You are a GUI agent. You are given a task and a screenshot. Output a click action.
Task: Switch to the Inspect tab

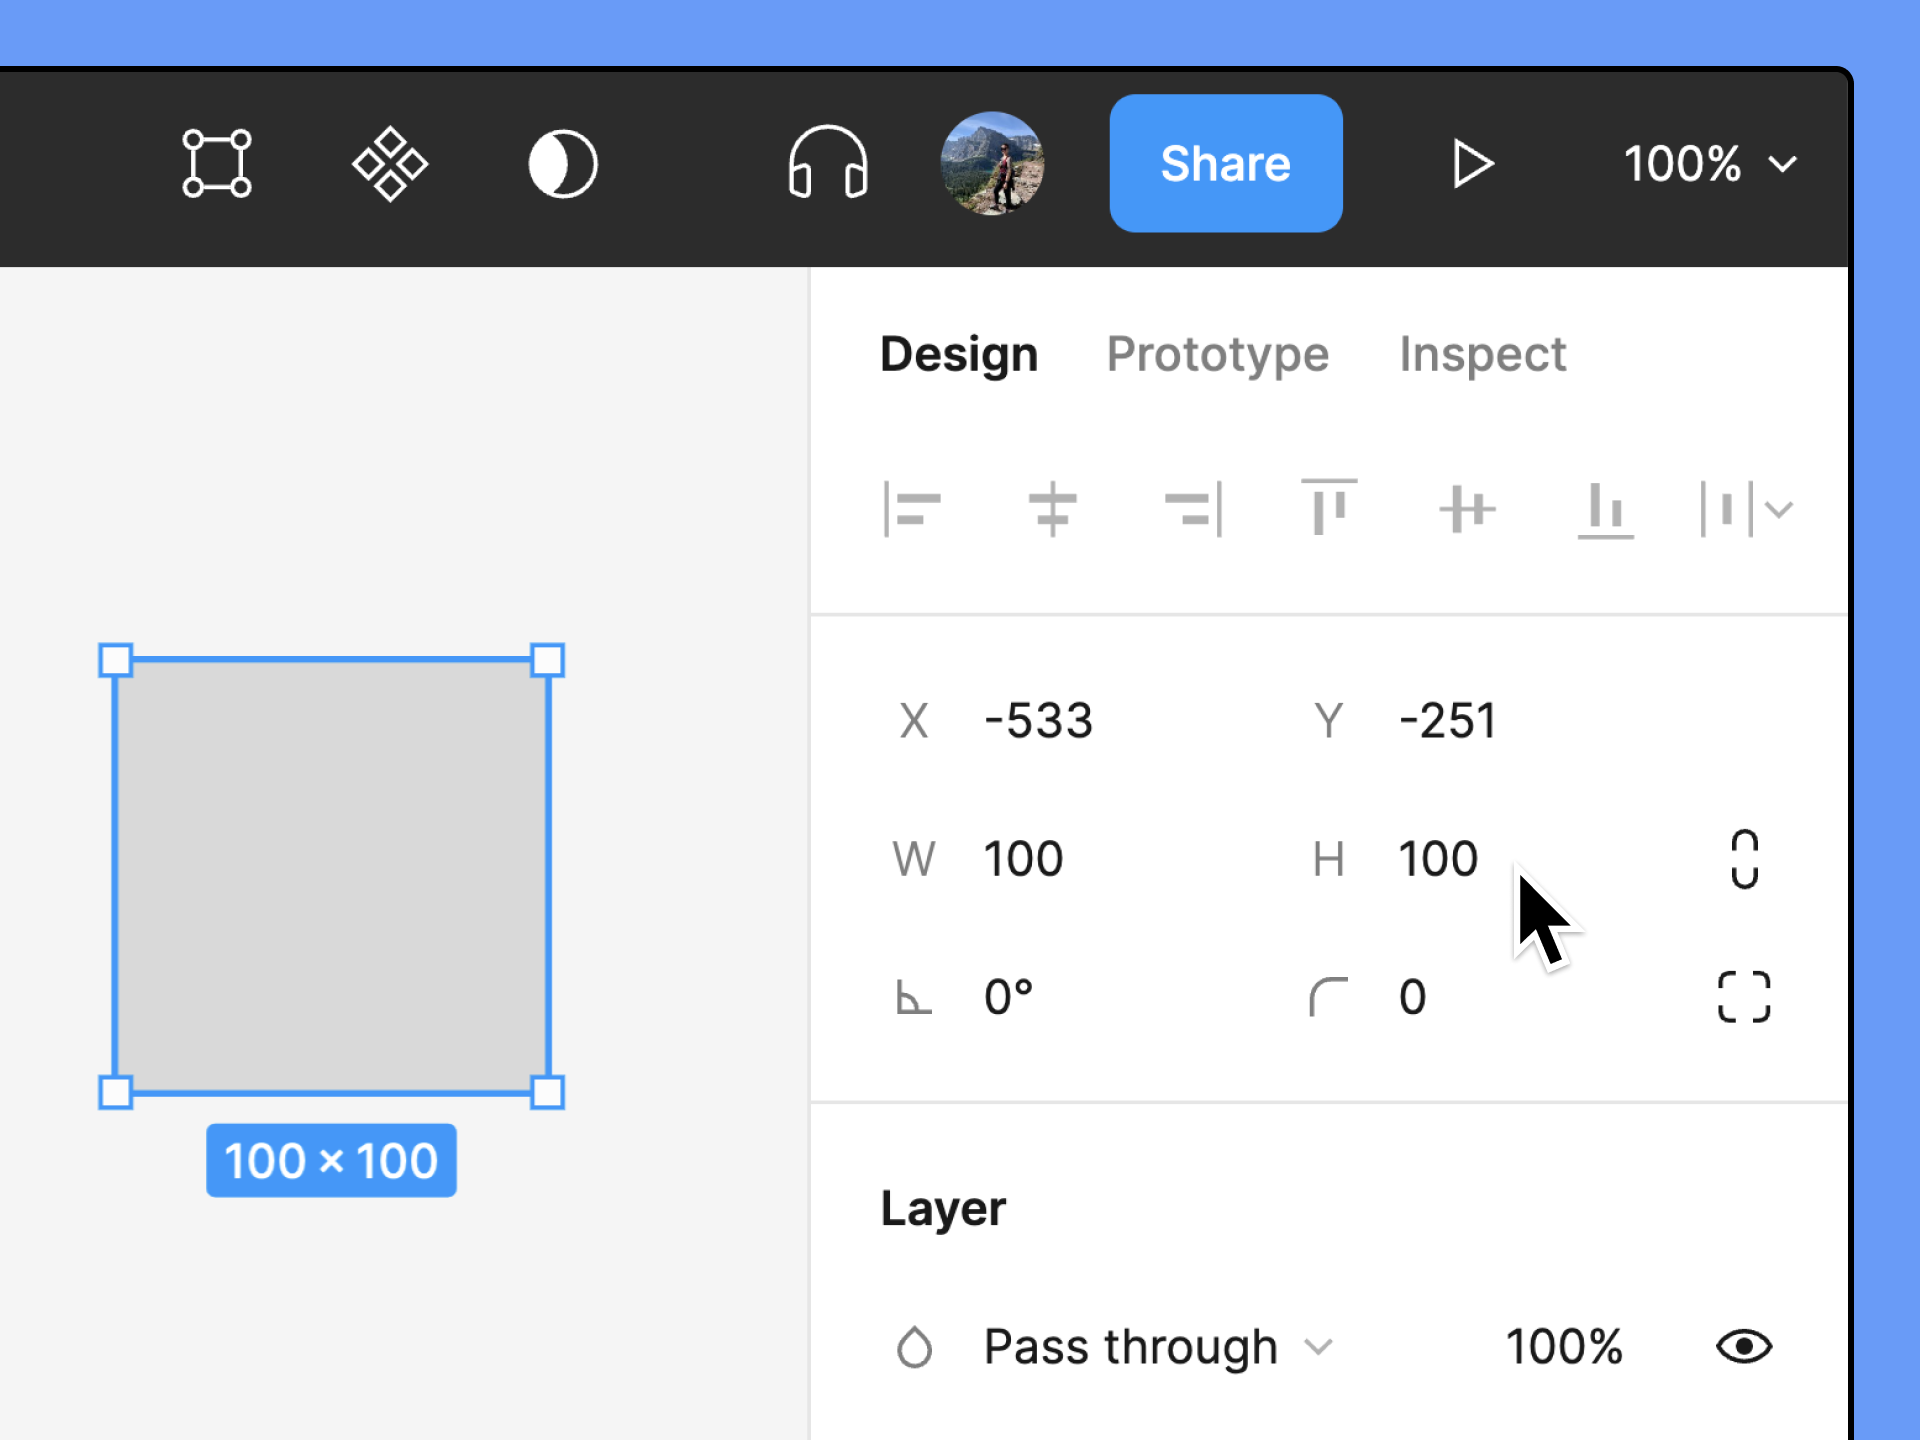pyautogui.click(x=1482, y=352)
